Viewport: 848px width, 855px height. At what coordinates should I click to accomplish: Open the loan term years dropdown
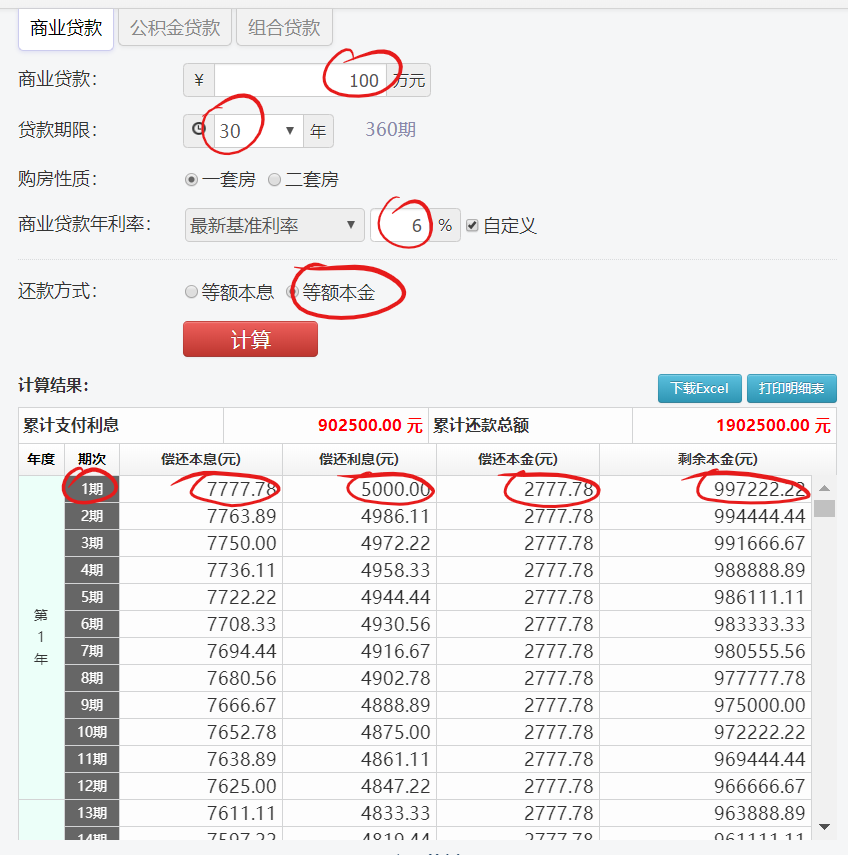pos(258,131)
